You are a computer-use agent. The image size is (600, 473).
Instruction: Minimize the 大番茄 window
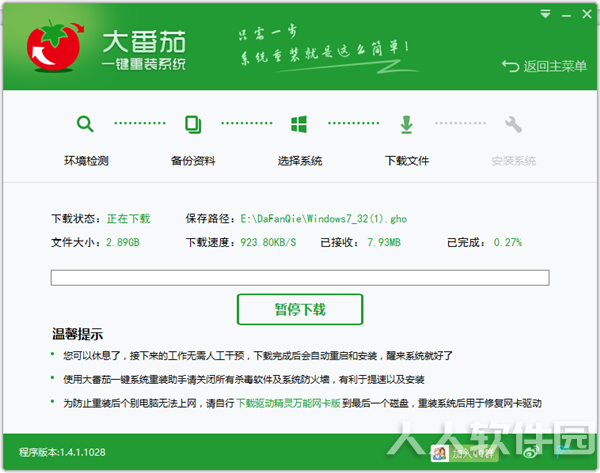point(567,15)
